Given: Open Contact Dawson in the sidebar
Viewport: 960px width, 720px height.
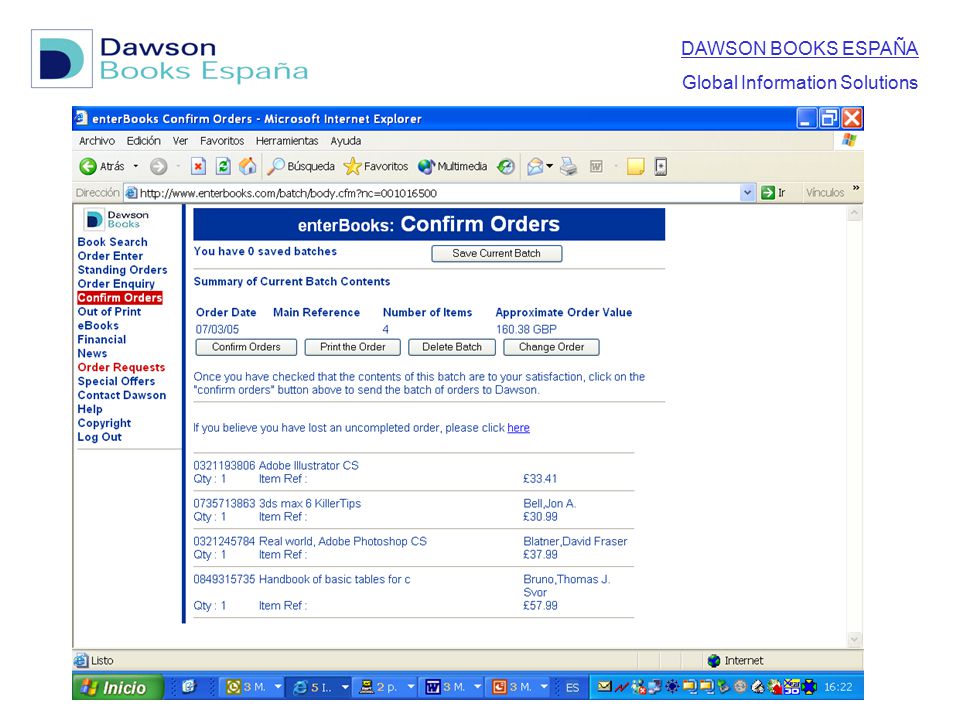Looking at the screenshot, I should 122,396.
